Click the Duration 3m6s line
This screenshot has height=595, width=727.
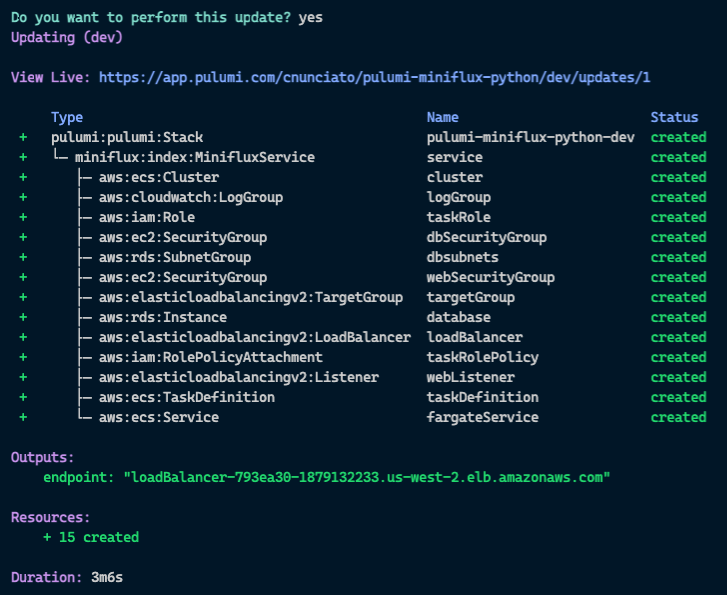[x=67, y=577]
